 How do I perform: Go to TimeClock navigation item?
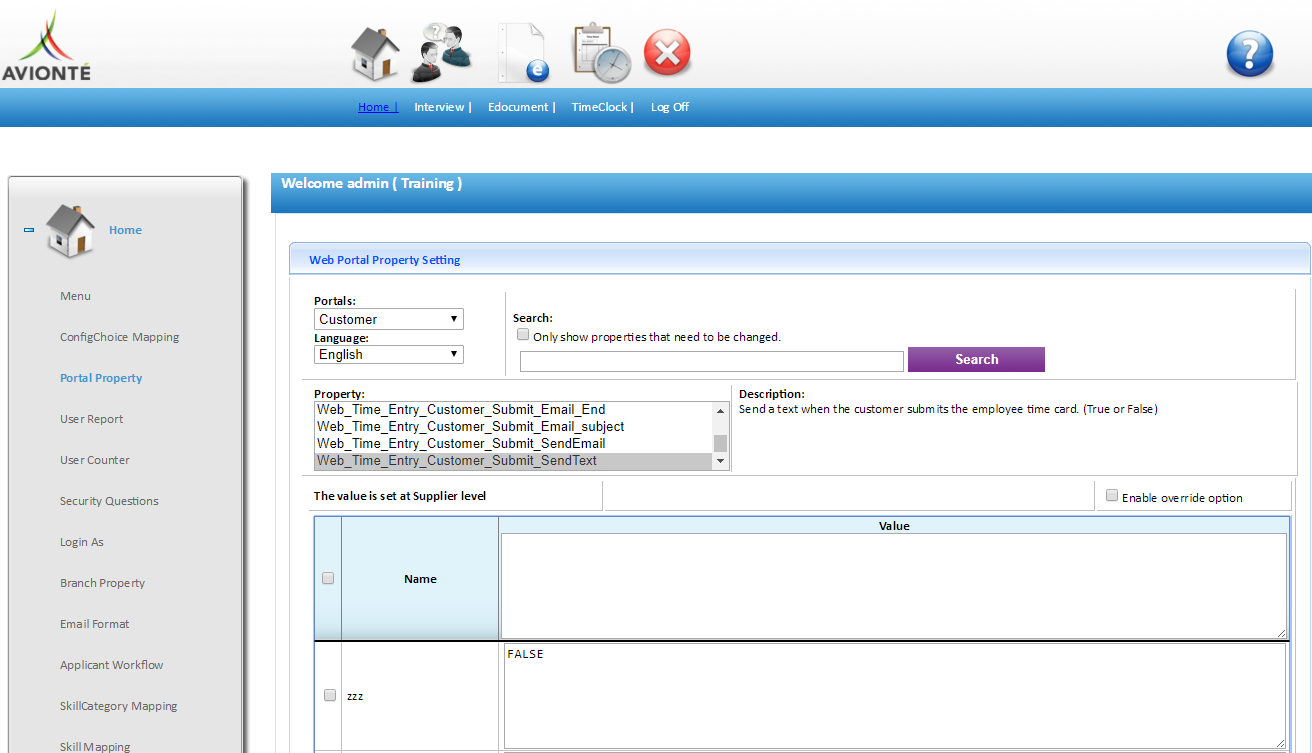pyautogui.click(x=602, y=107)
